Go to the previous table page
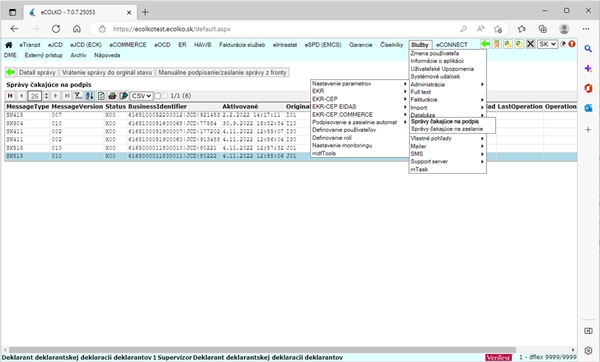 (x=21, y=96)
